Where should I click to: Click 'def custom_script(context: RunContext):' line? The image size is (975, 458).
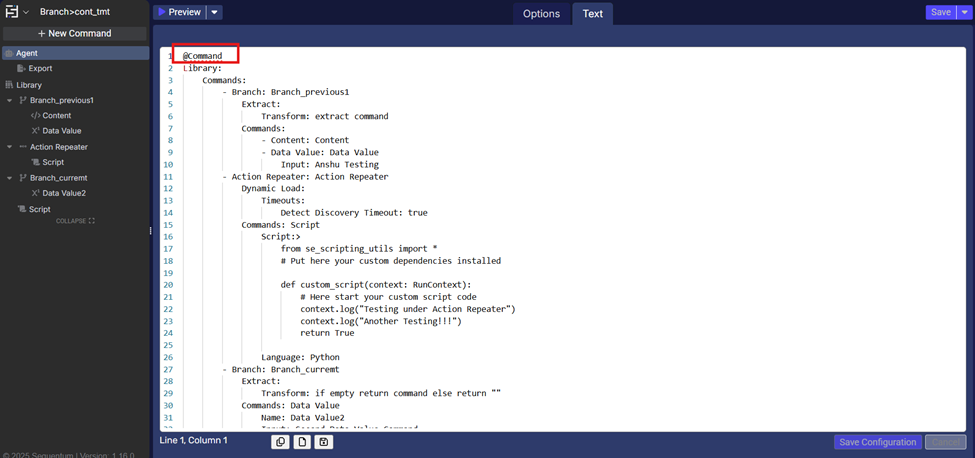pyautogui.click(x=376, y=285)
